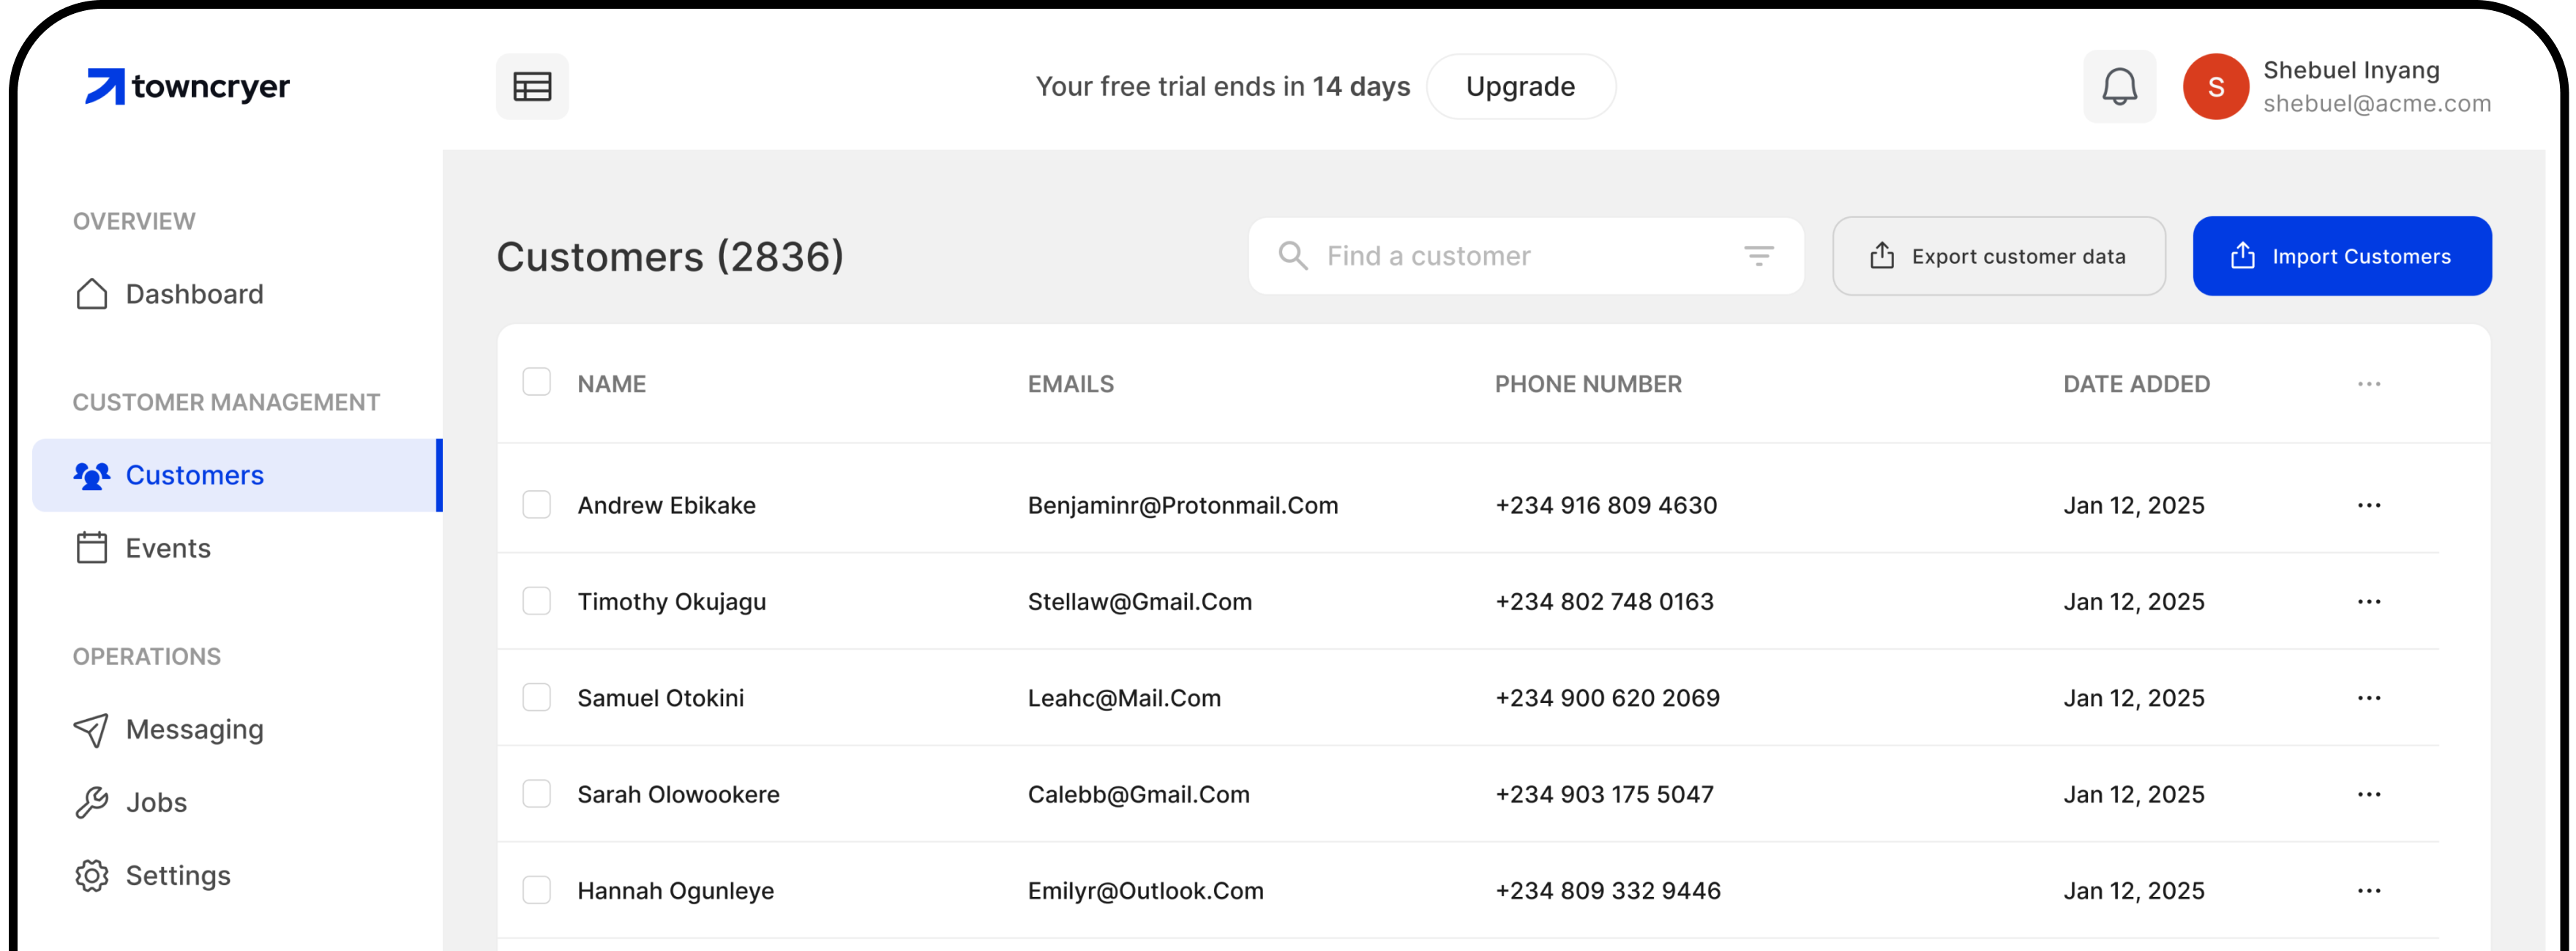Toggle the sidebar layout icon button

point(532,87)
